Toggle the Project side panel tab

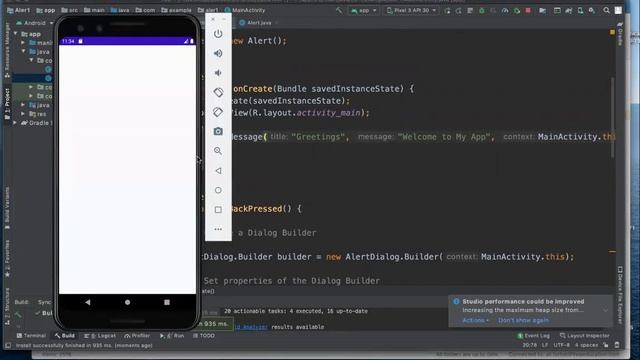7,103
